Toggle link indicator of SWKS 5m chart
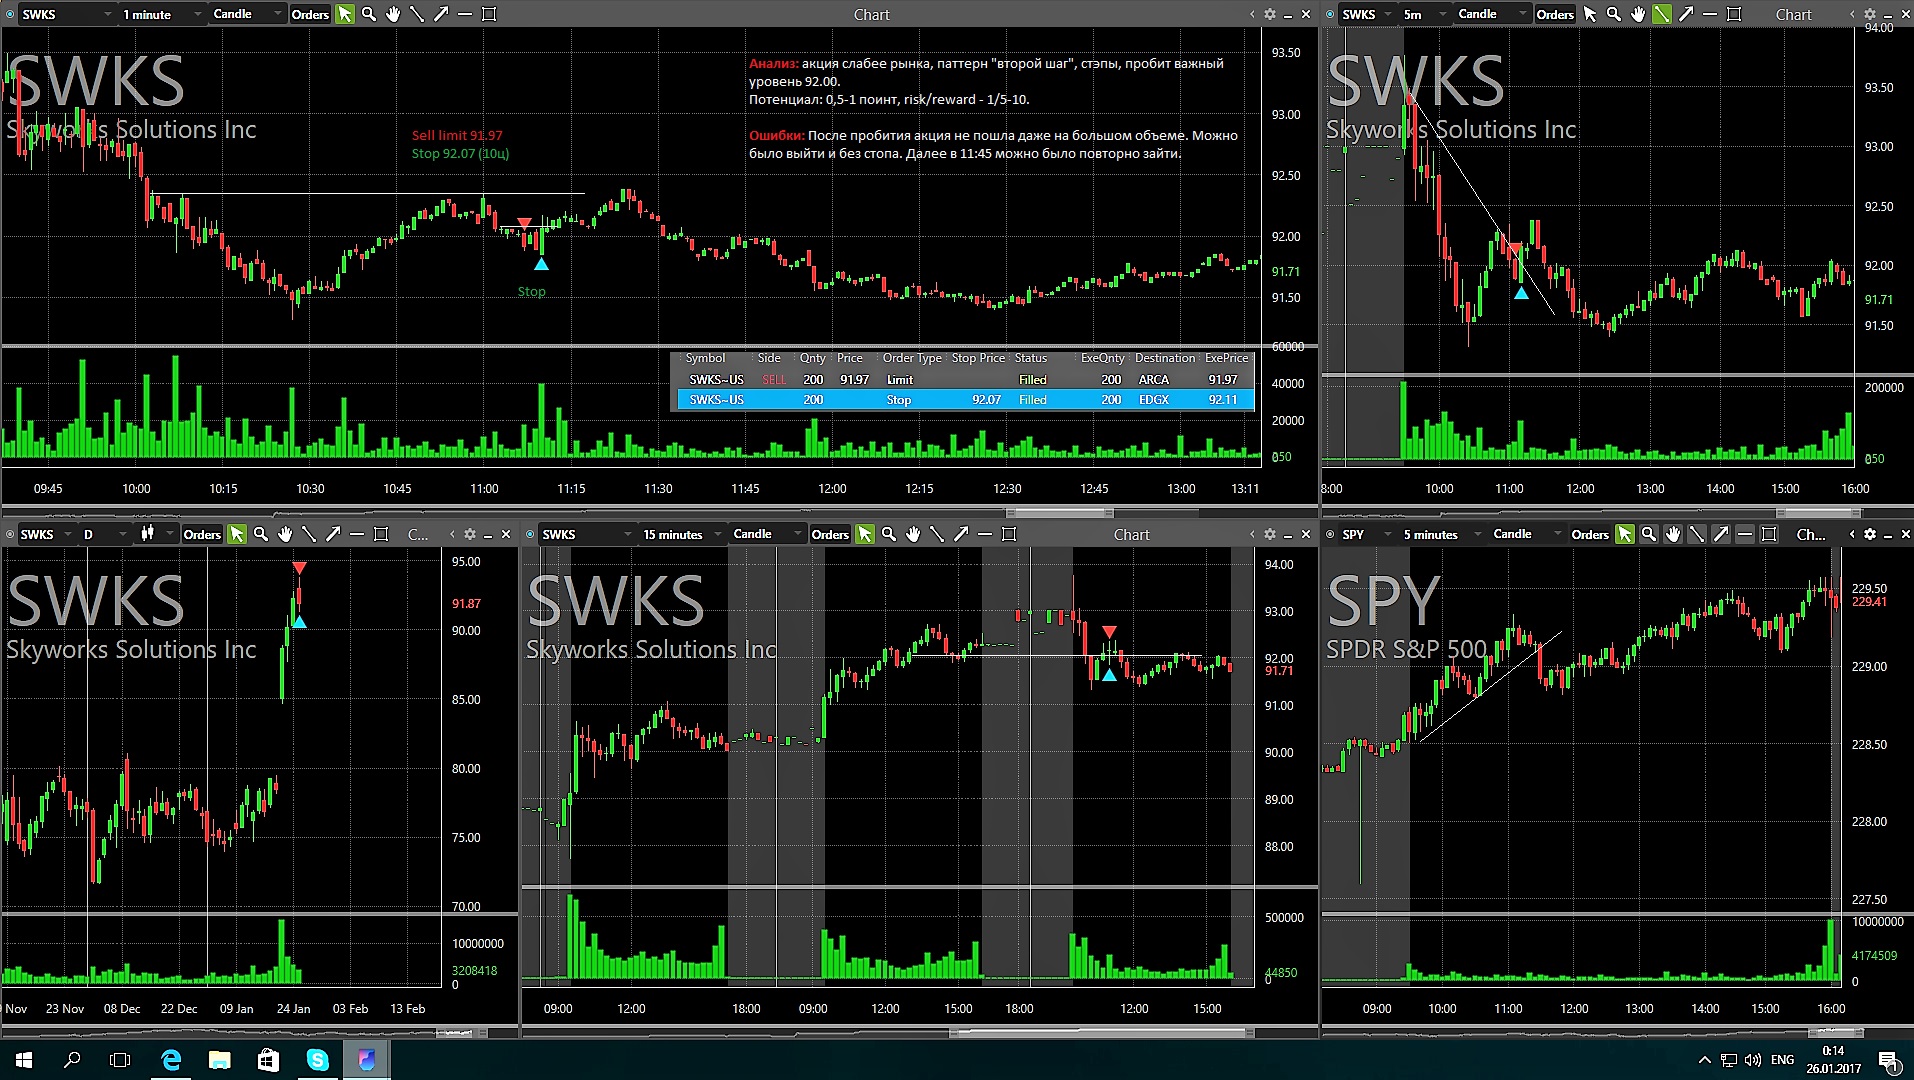 tap(1330, 14)
